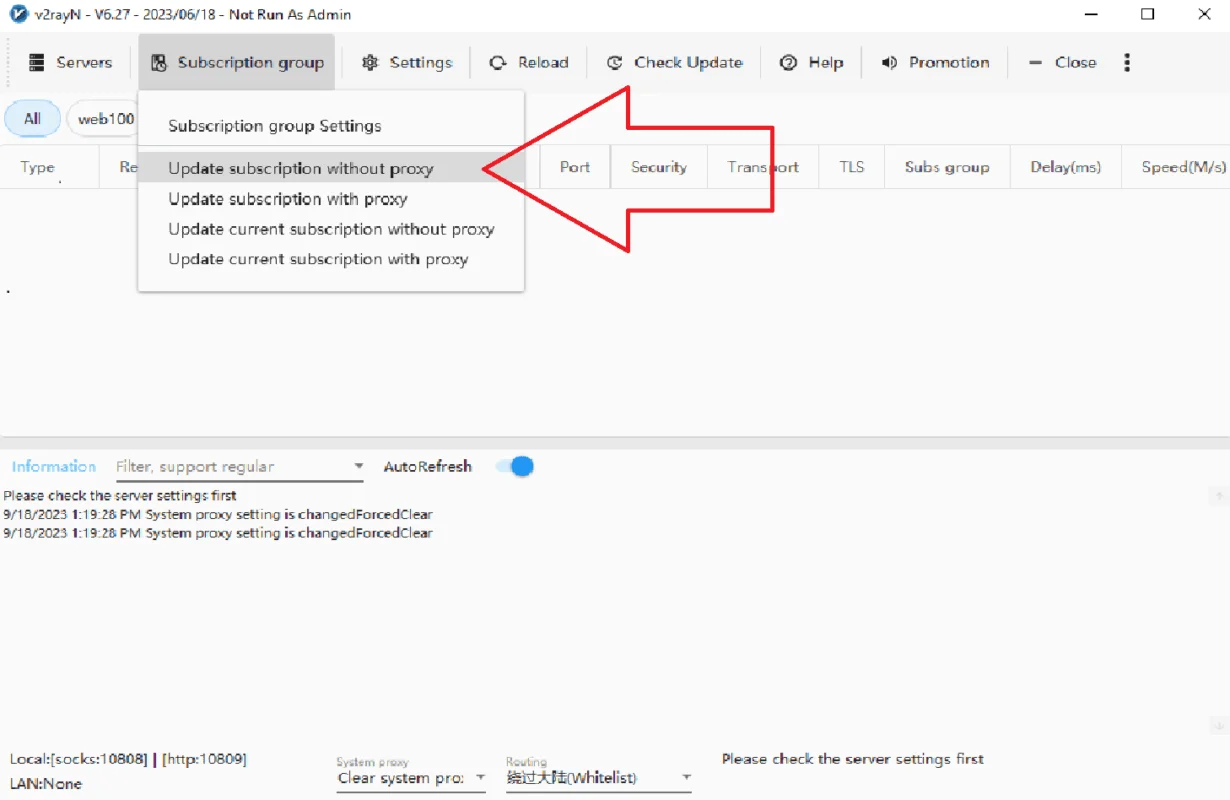Select the All group filter tab
This screenshot has height=800, width=1230.
[33, 119]
